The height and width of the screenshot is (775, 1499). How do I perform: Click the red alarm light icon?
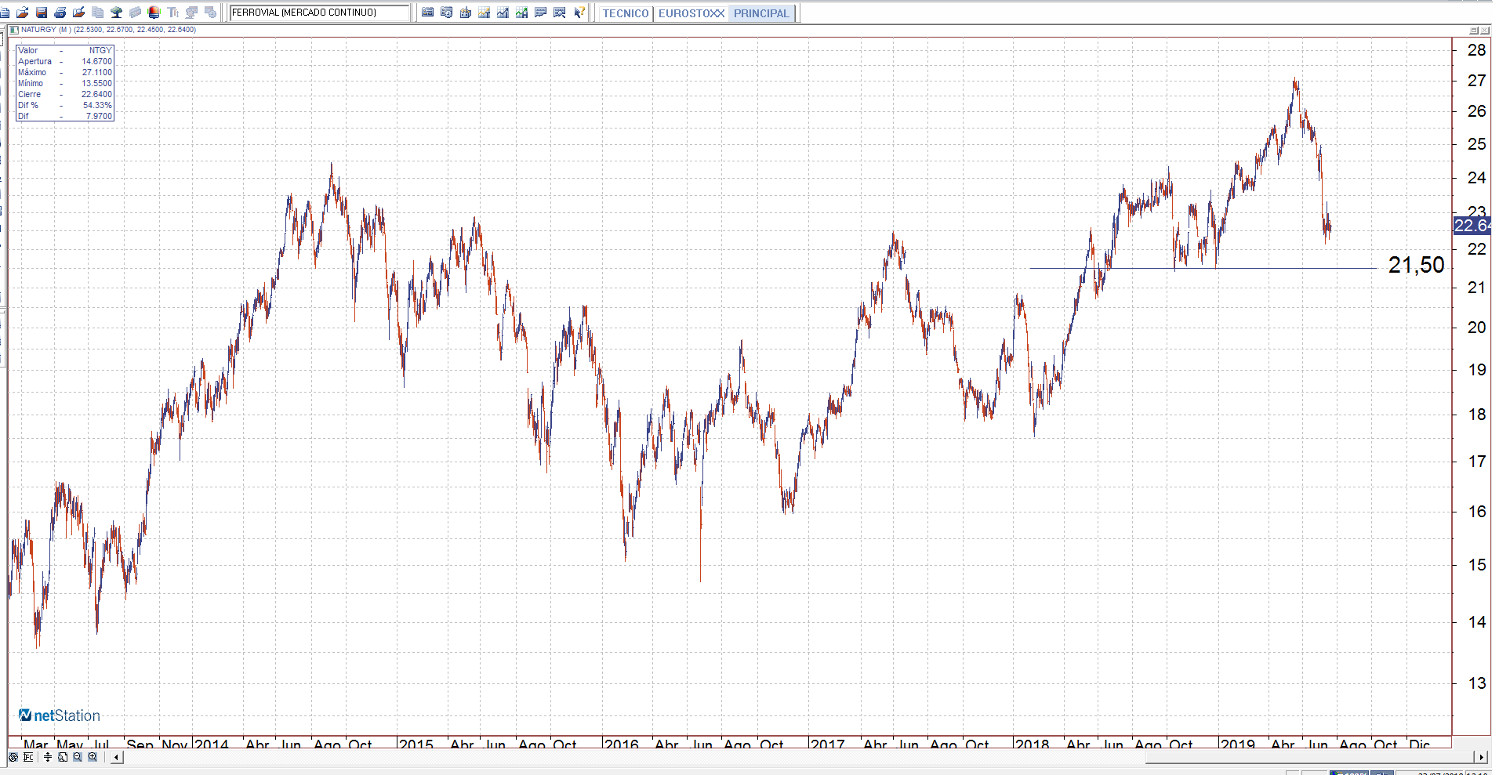(x=153, y=13)
